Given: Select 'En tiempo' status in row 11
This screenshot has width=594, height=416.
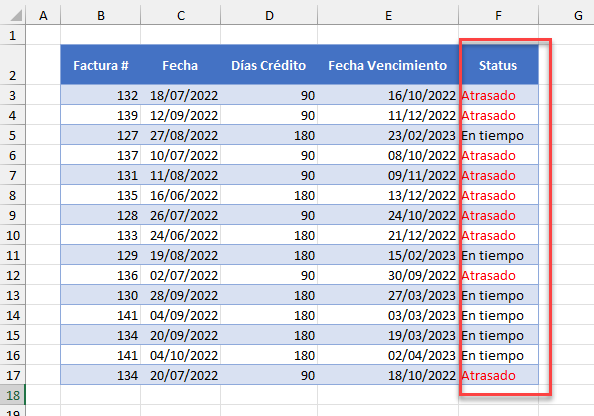Looking at the screenshot, I should (x=498, y=255).
